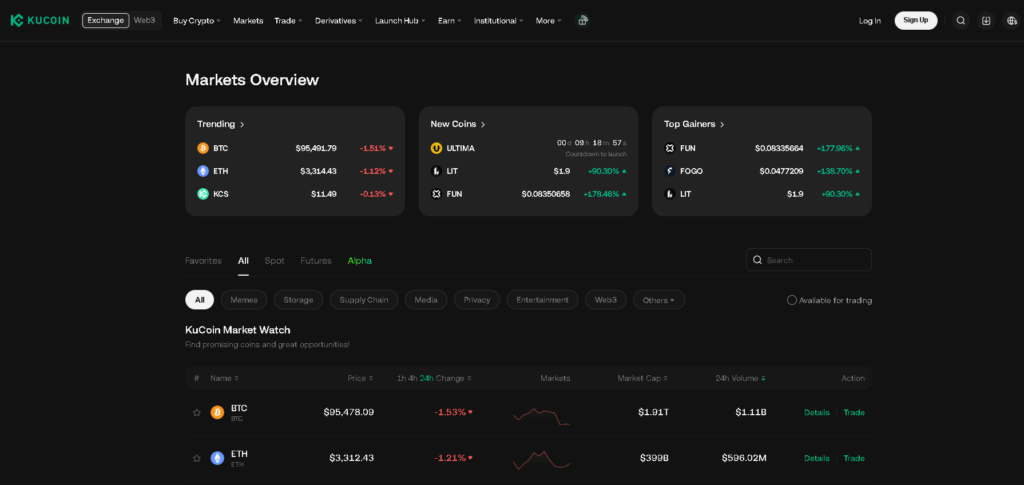Sort the table by Name
1024x485 pixels.
point(224,379)
